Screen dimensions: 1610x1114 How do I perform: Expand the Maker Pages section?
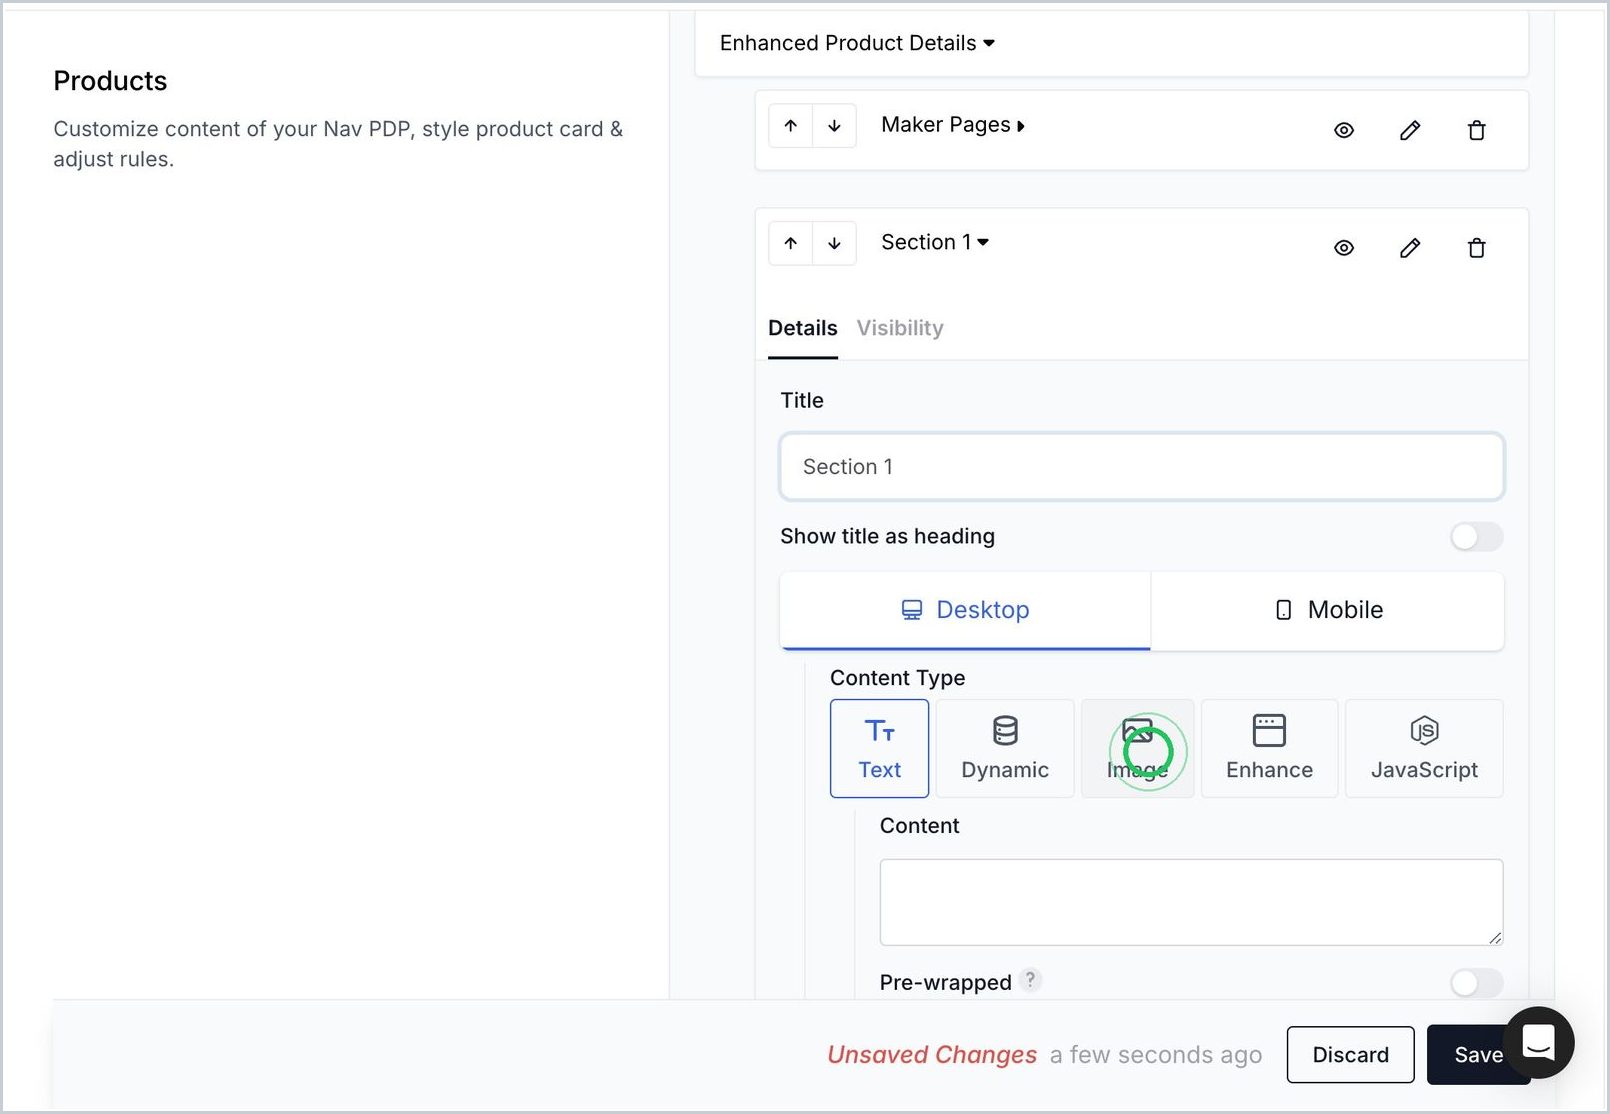pyautogui.click(x=953, y=125)
